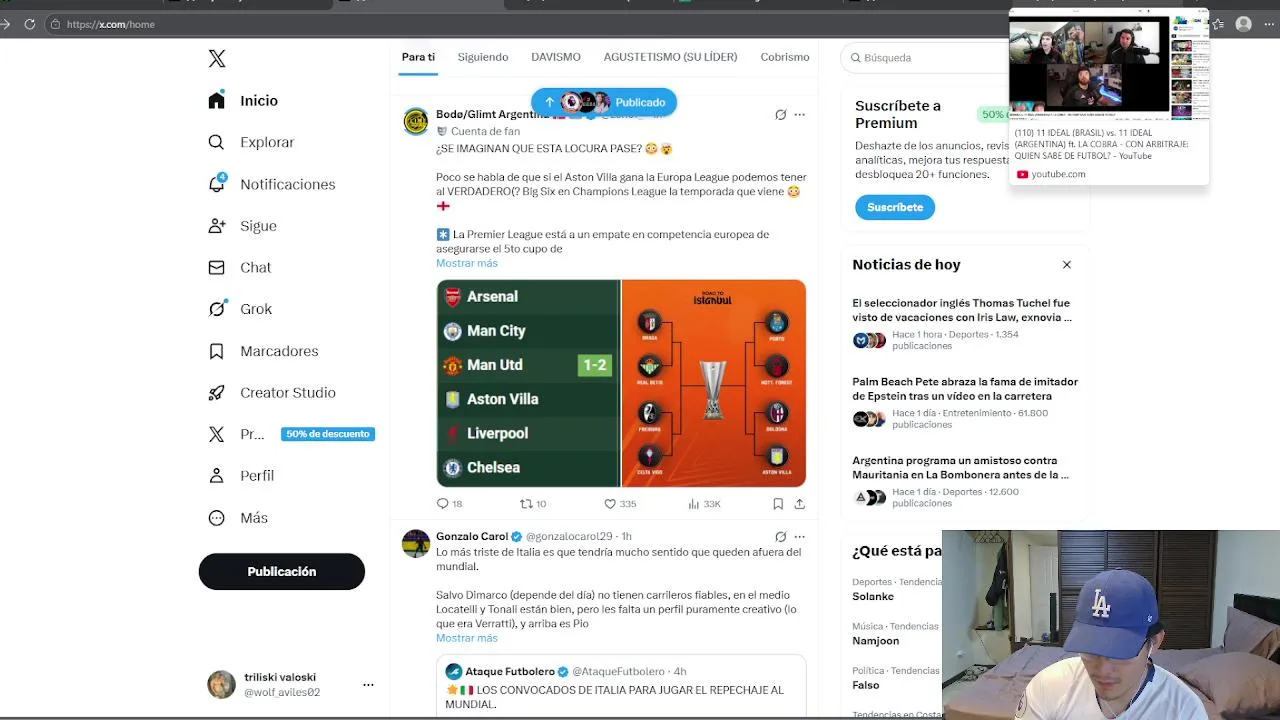The height and width of the screenshot is (720, 1280).
Task: Open Notificaciones with the bell icon
Action: 271,184
